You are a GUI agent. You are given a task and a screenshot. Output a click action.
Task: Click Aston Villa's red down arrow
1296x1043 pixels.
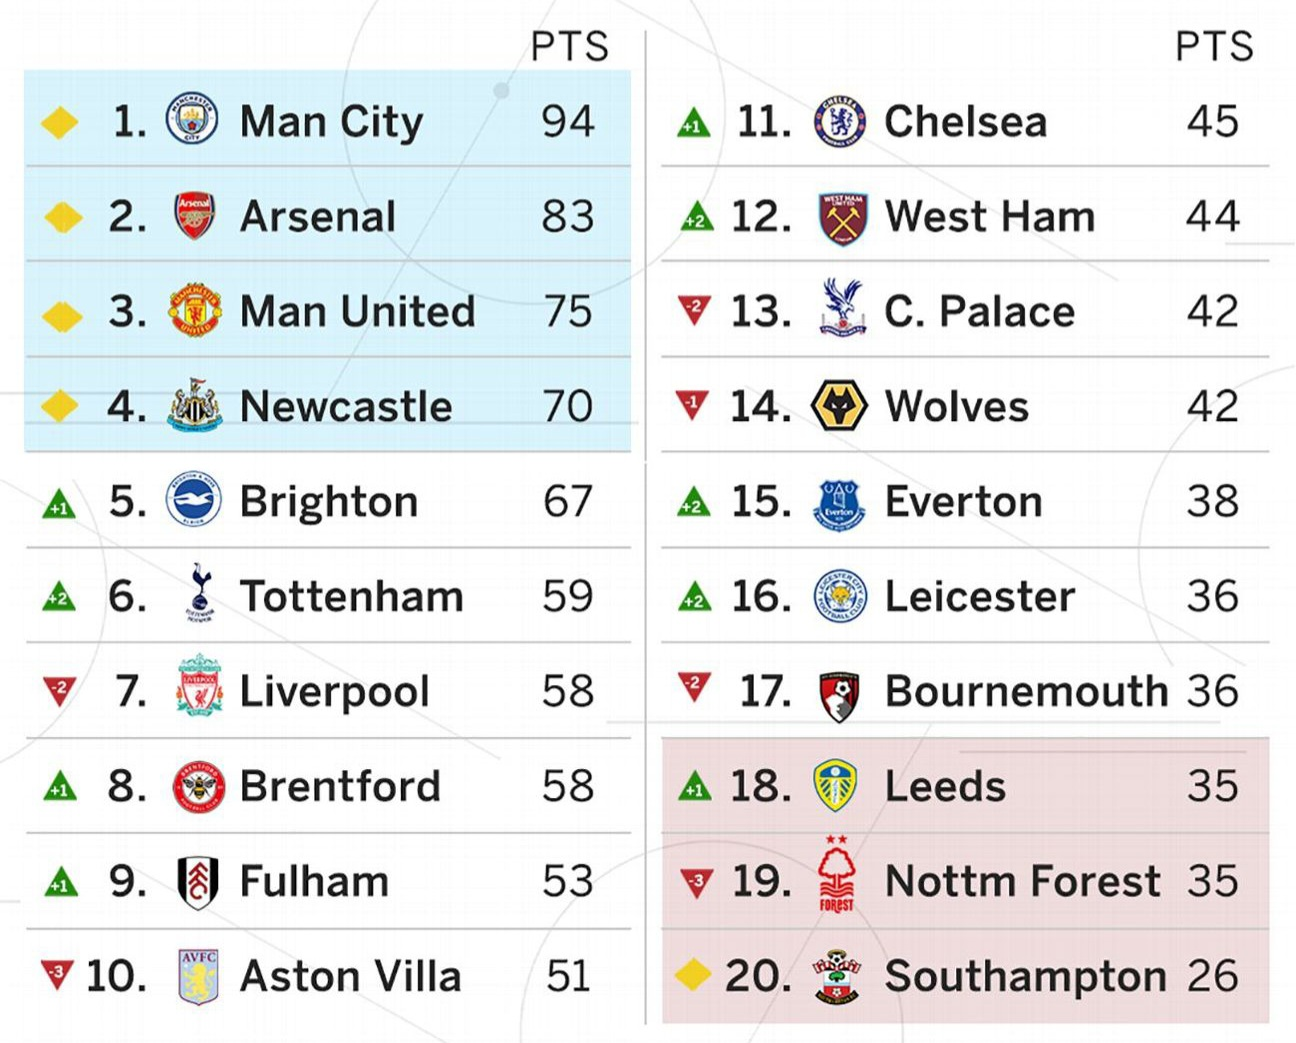(x=57, y=973)
